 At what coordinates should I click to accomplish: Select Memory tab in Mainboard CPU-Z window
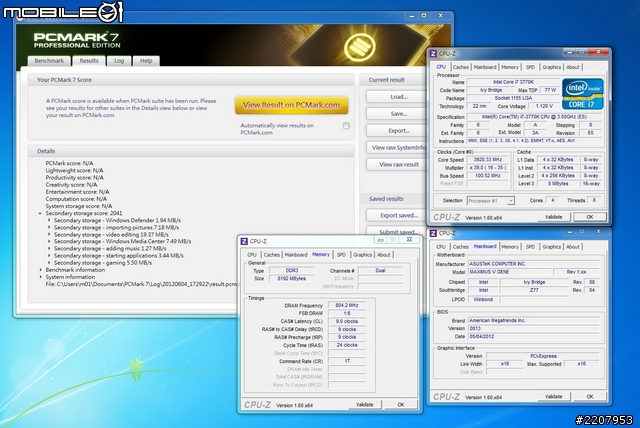tap(510, 246)
